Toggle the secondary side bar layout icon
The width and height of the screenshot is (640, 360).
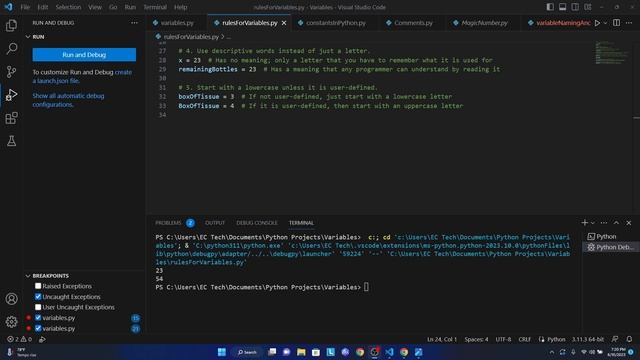pos(575,7)
